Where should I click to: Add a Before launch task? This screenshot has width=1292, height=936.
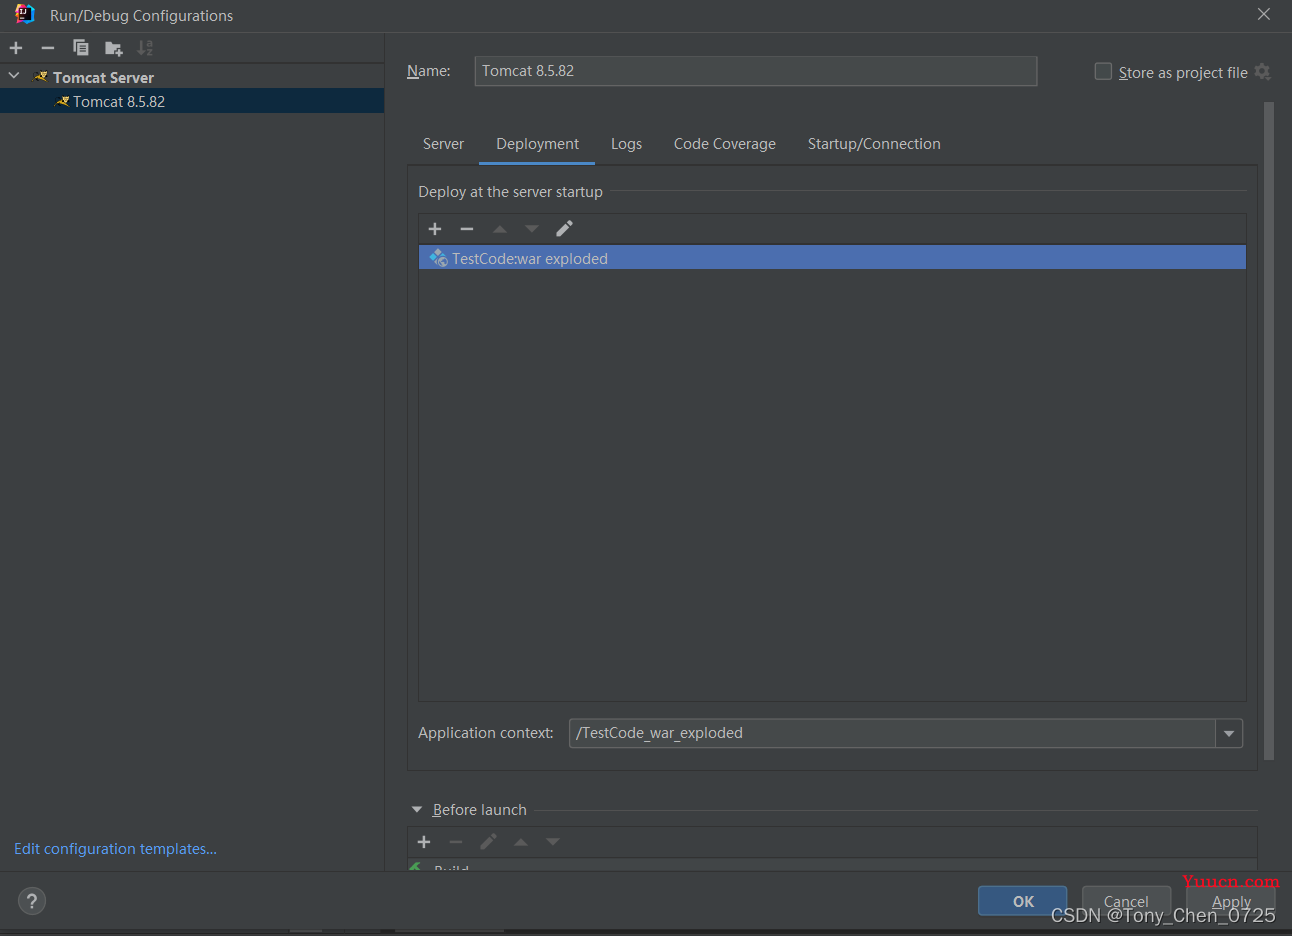pyautogui.click(x=424, y=842)
